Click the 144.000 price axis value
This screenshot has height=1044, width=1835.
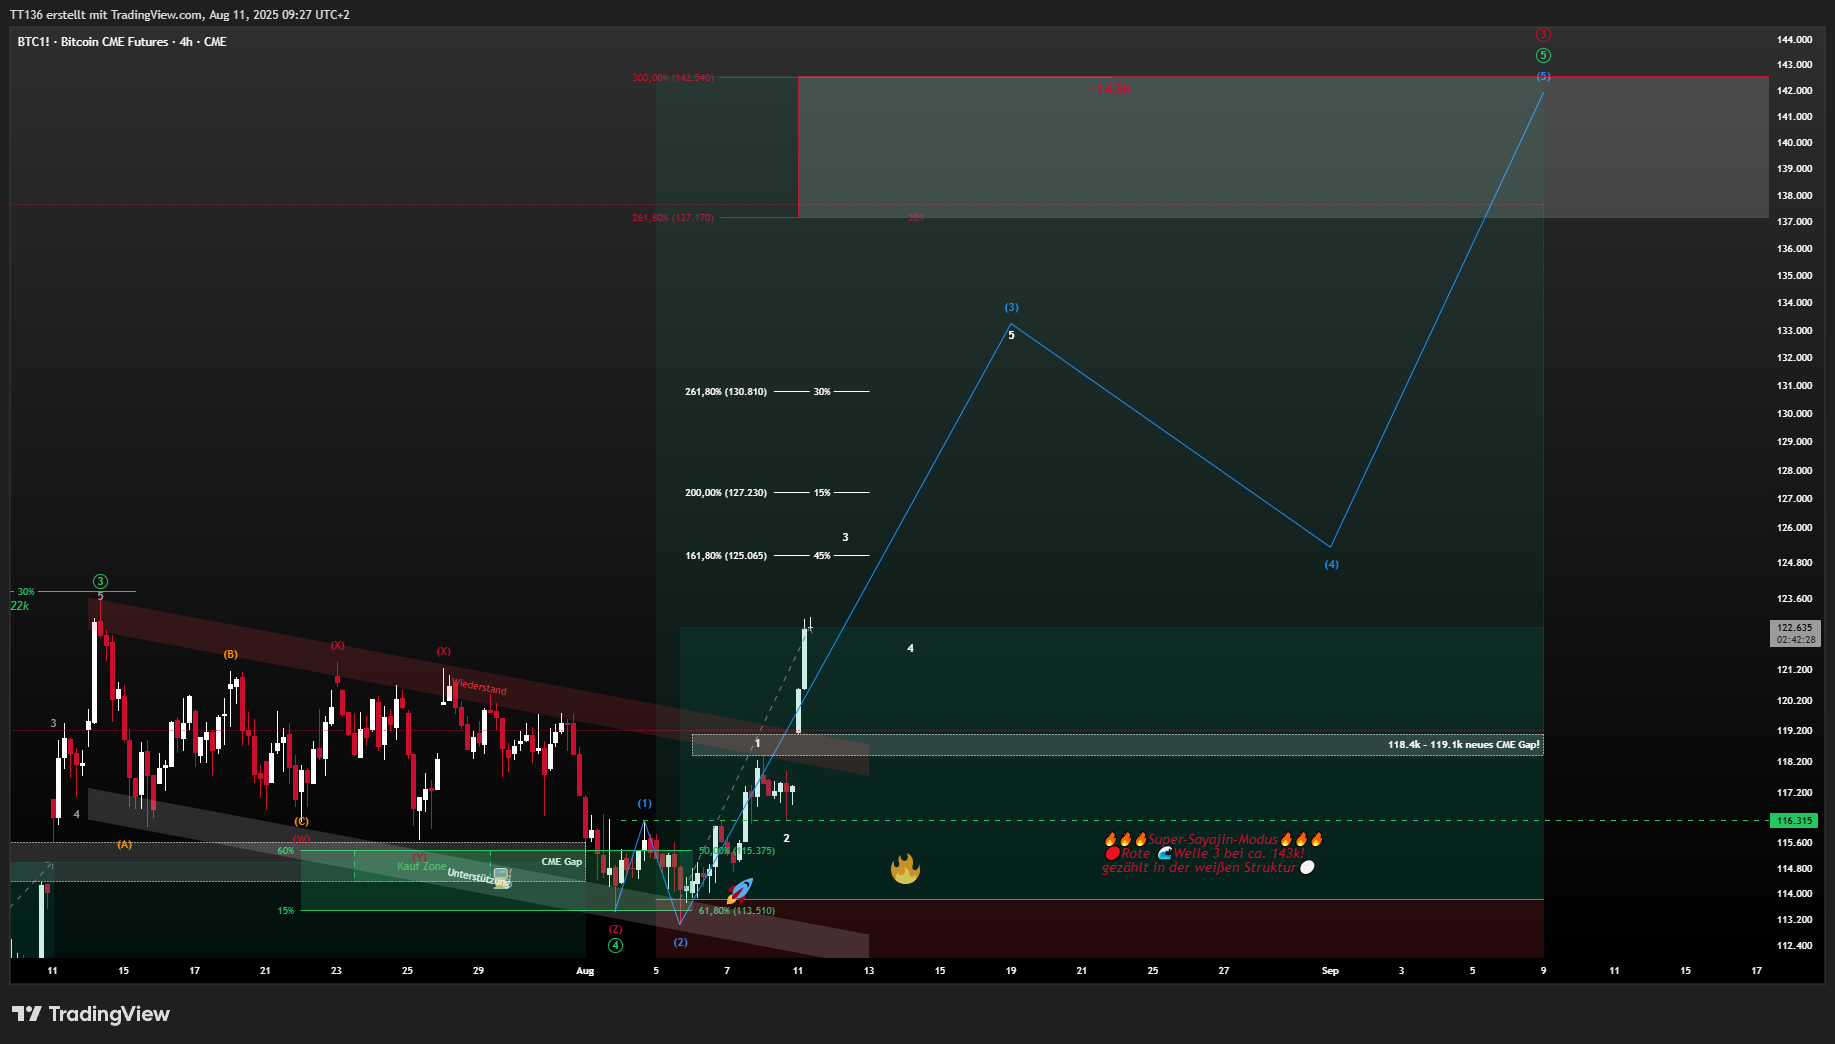point(1794,40)
